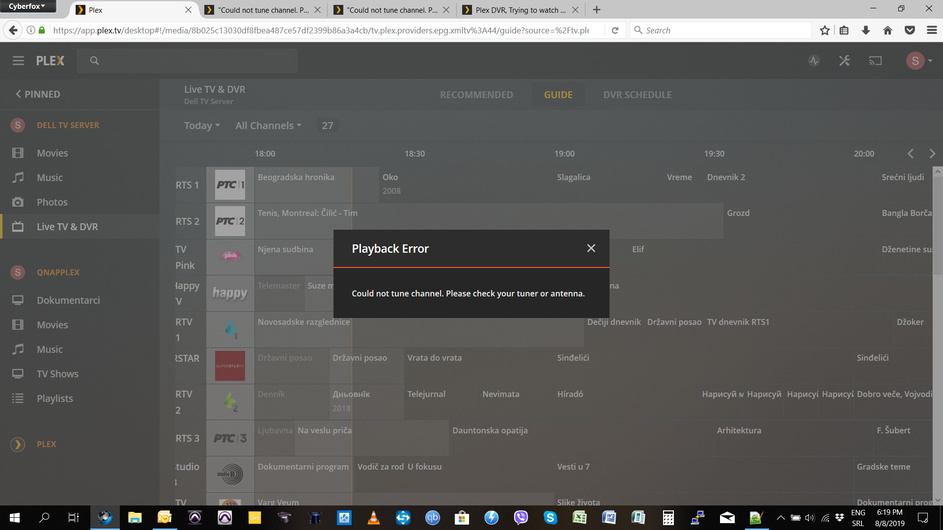Click the RTS 1 channel logo
943x530 pixels.
click(230, 185)
